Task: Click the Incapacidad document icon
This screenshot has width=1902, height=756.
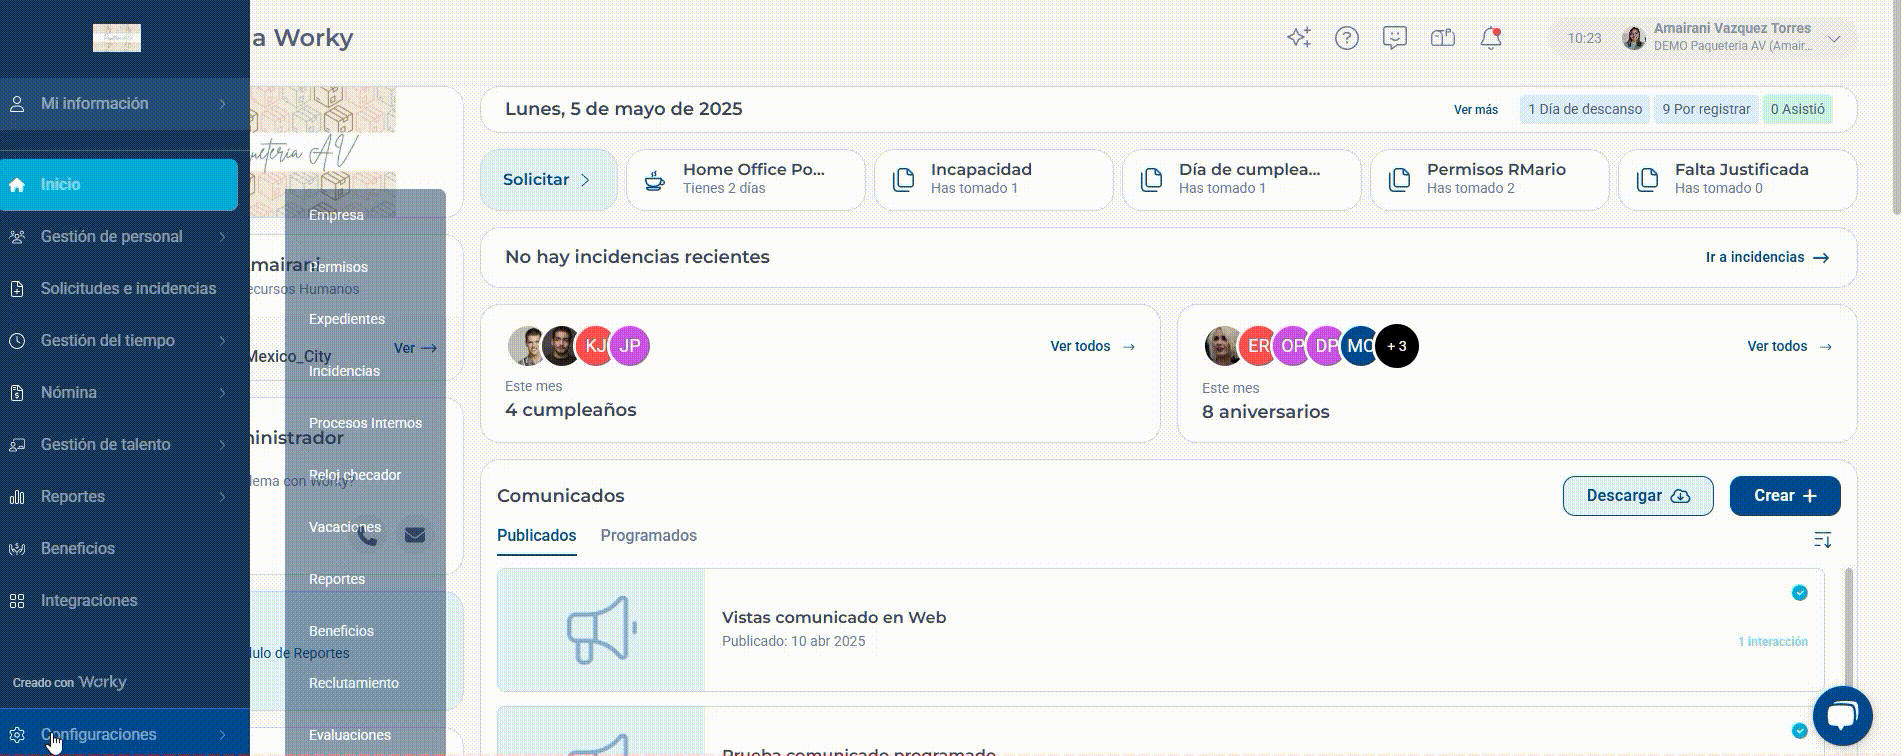Action: (903, 180)
